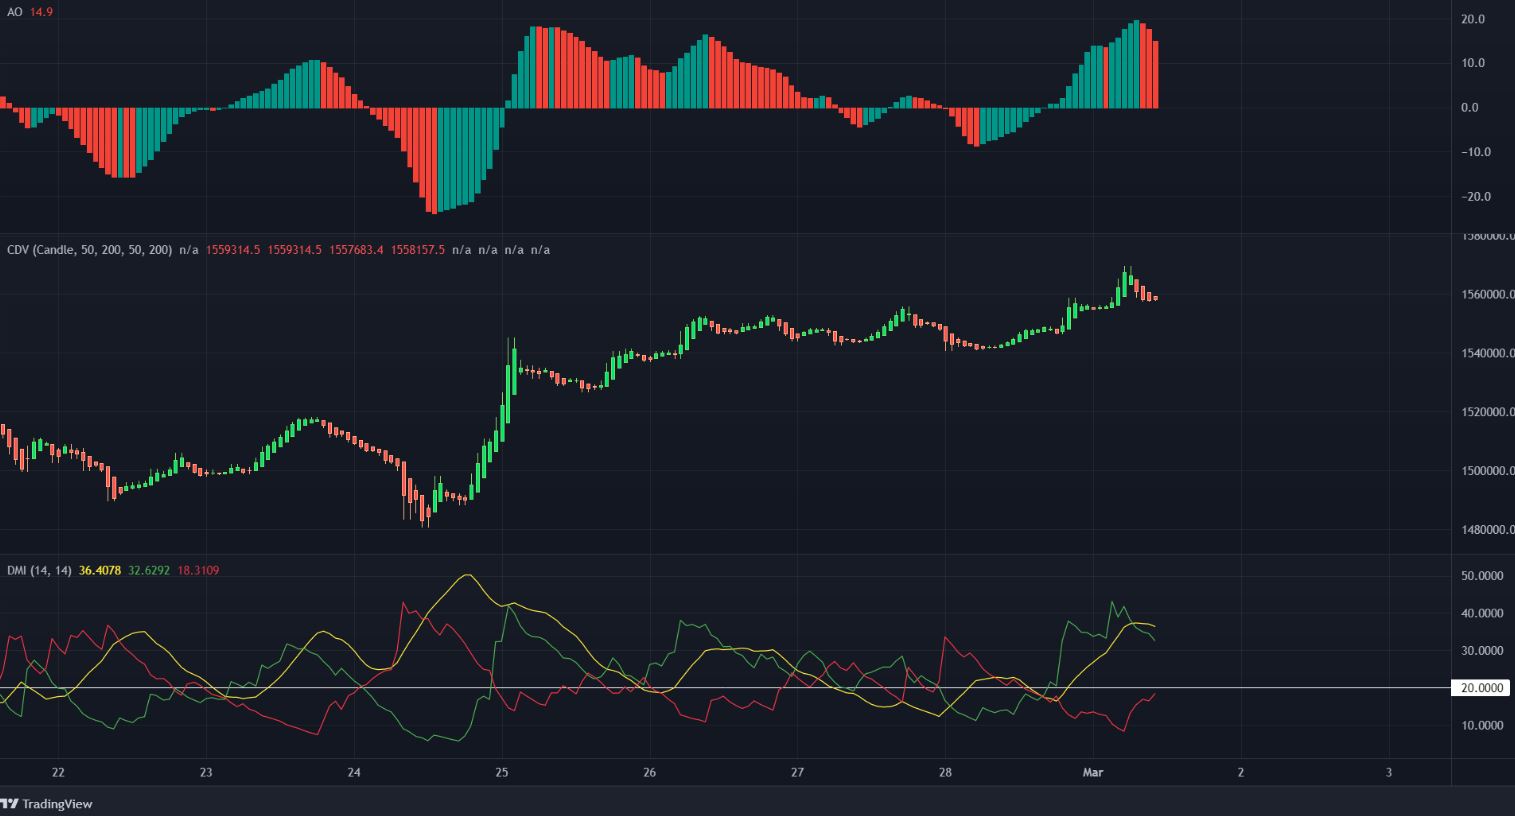Viewport: 1515px width, 816px height.
Task: Click the 20.0000 level price label
Action: [1480, 688]
